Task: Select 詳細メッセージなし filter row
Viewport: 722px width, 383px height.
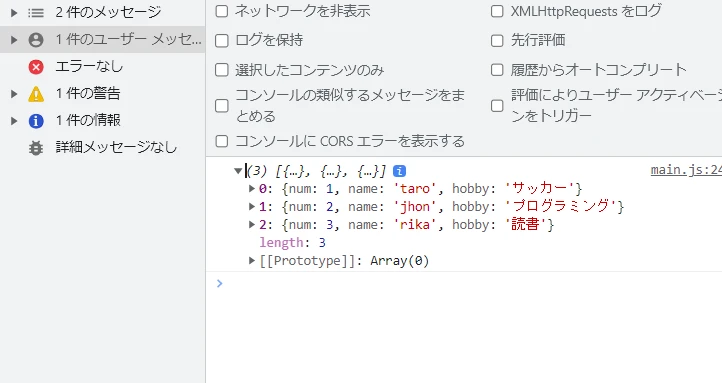Action: coord(102,148)
